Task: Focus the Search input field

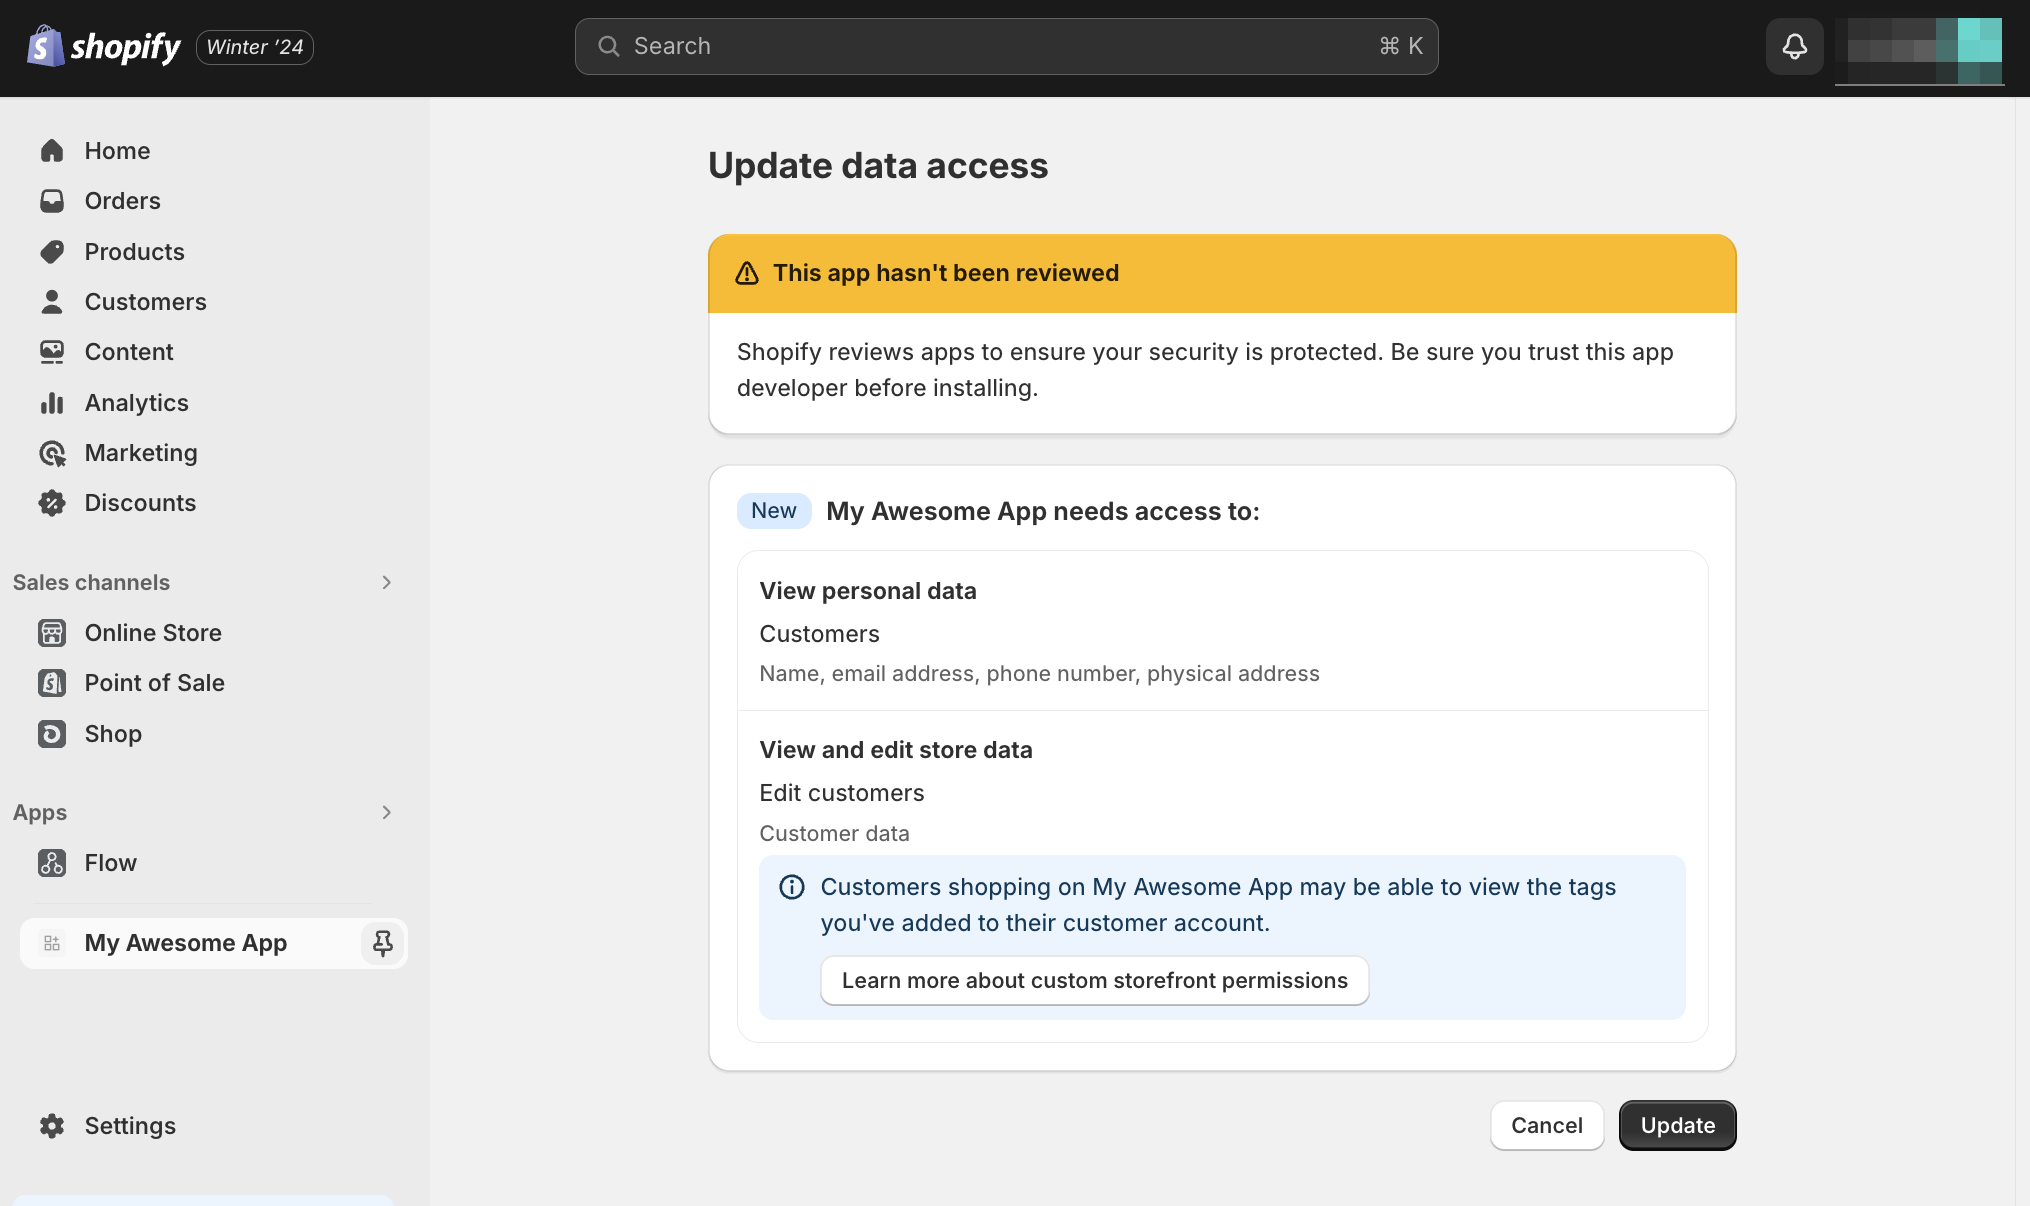Action: coord(1005,46)
